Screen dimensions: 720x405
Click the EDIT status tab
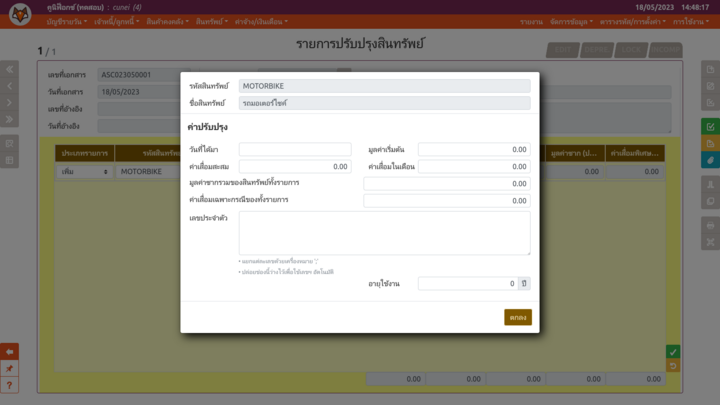(562, 50)
